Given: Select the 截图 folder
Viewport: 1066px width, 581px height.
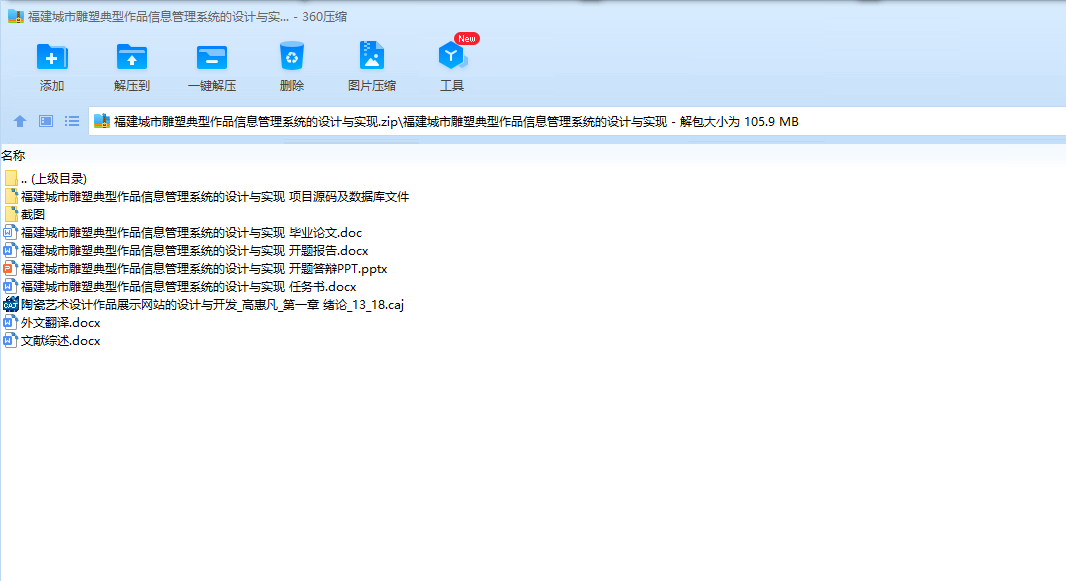Looking at the screenshot, I should click(x=33, y=215).
